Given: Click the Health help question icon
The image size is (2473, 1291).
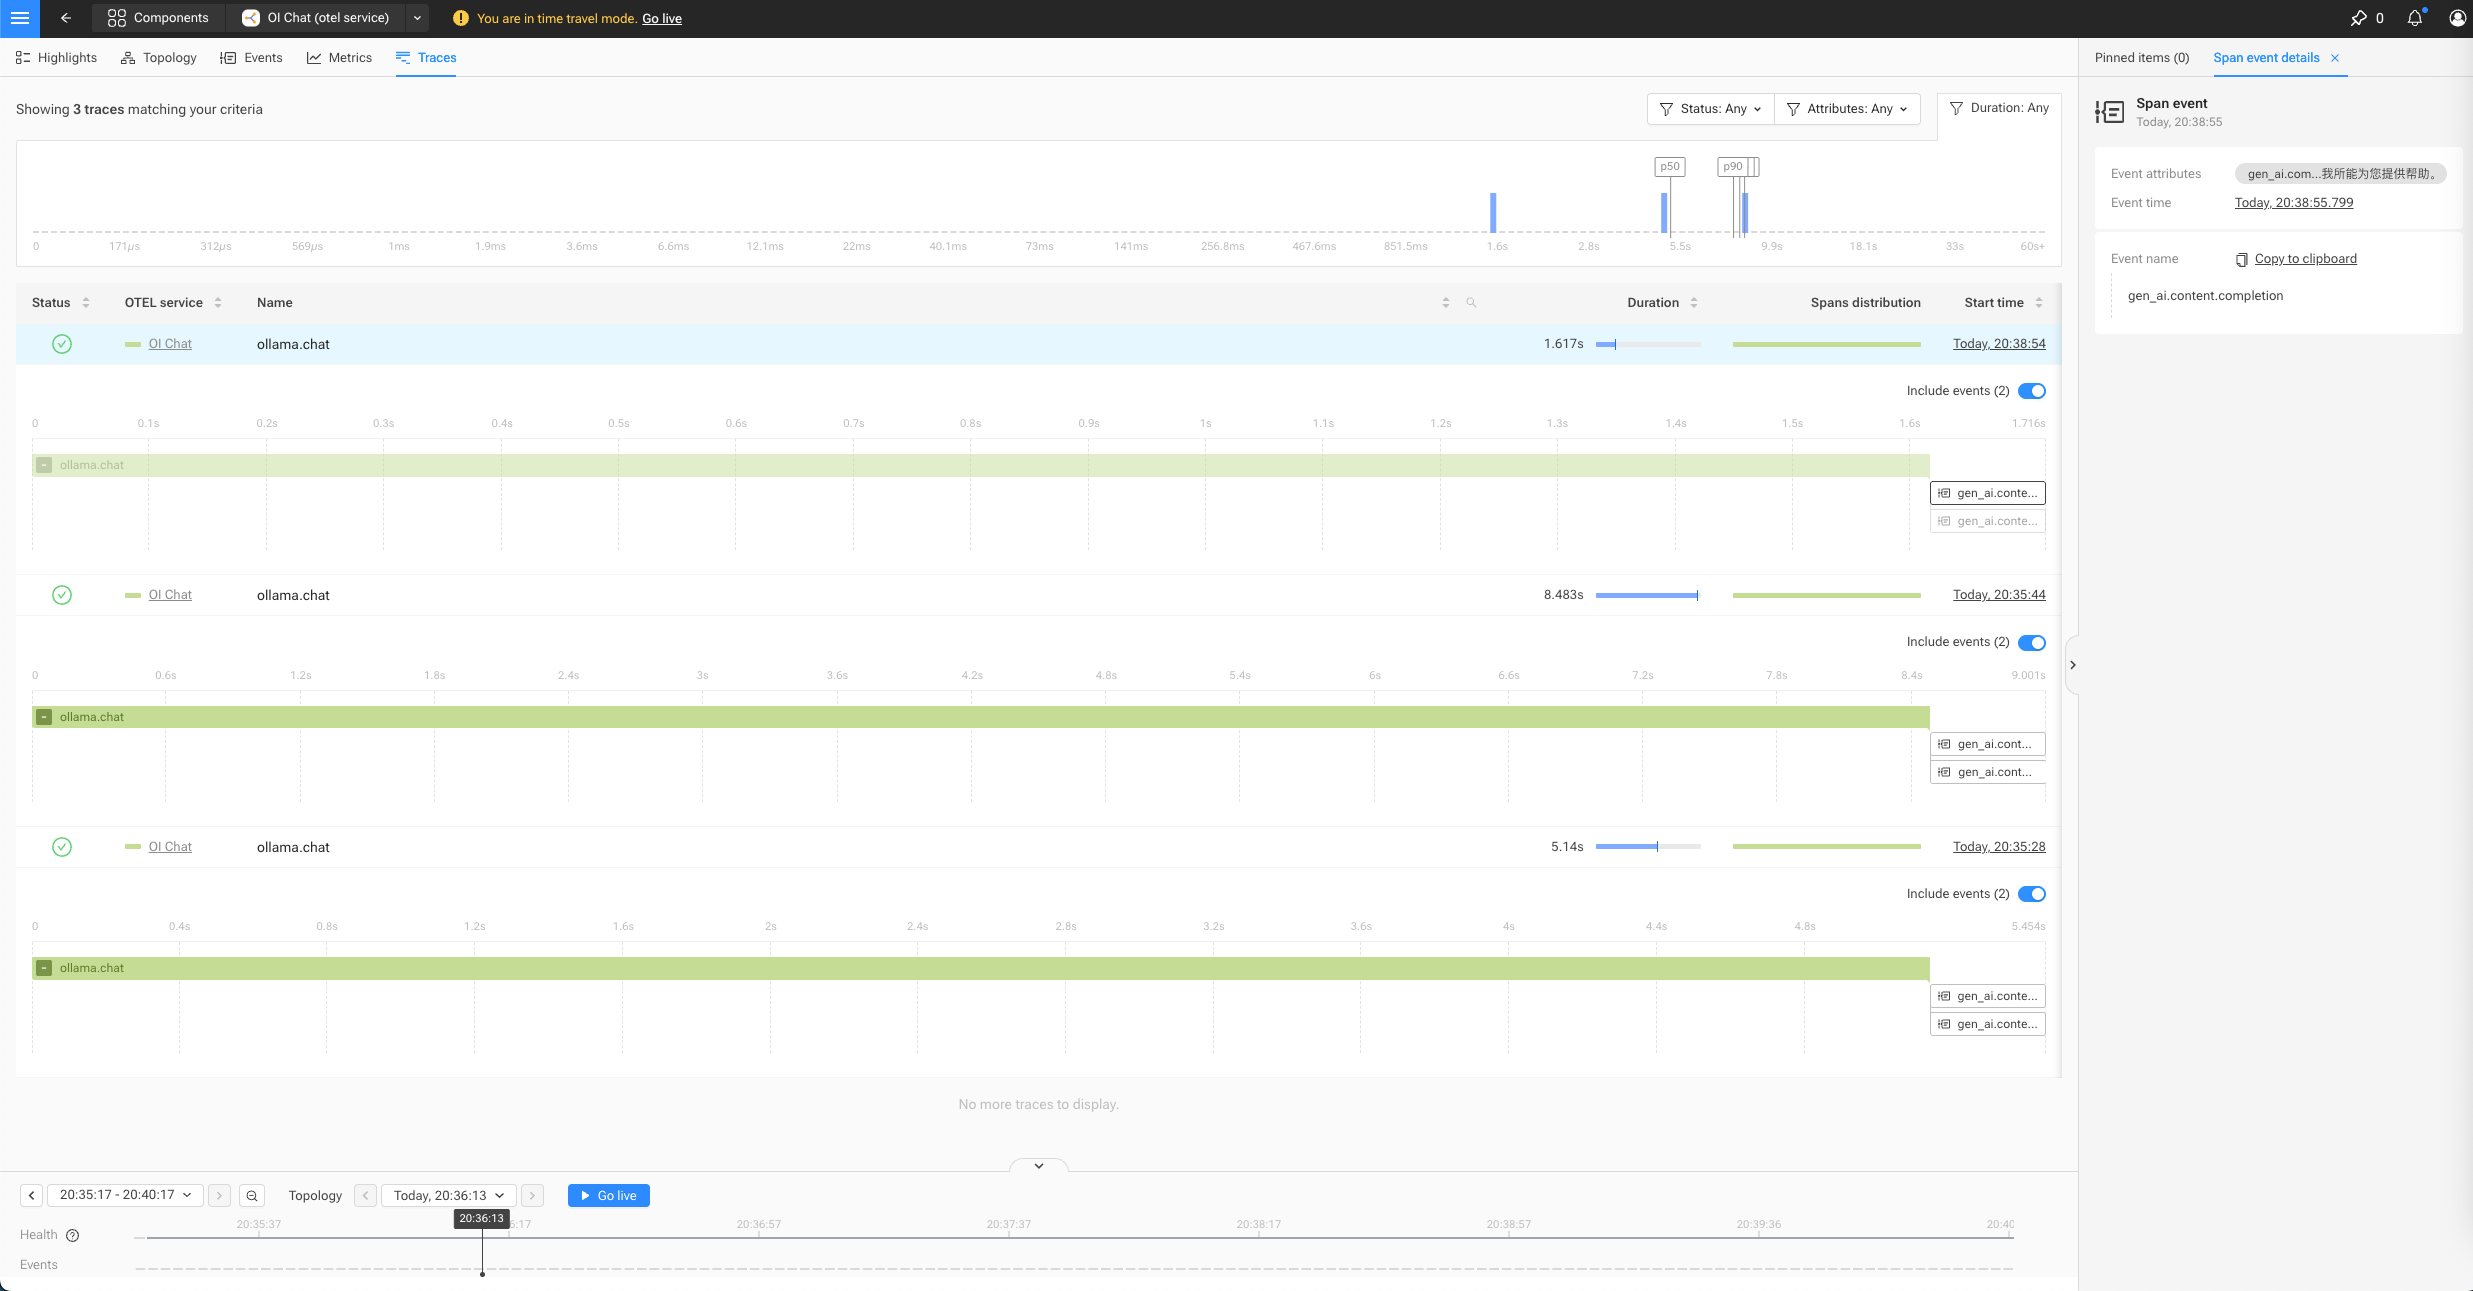Looking at the screenshot, I should click(72, 1235).
